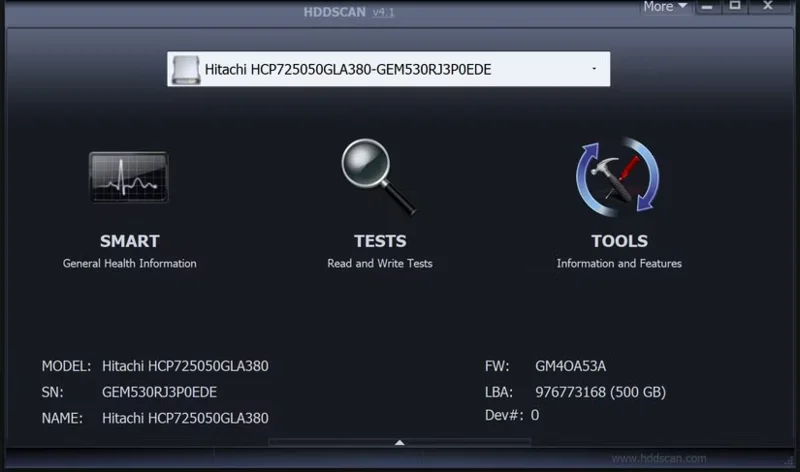800x472 pixels.
Task: Select the TOOLS heading text
Action: pyautogui.click(x=619, y=241)
